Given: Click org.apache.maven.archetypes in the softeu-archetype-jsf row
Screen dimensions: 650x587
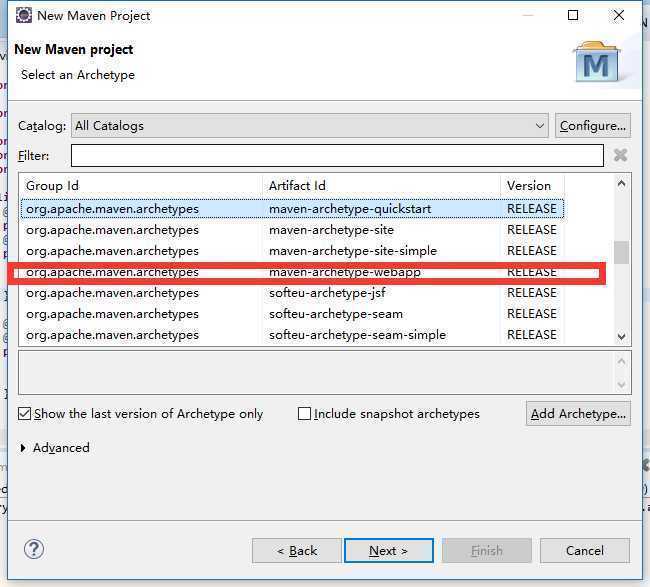Looking at the screenshot, I should click(112, 293).
